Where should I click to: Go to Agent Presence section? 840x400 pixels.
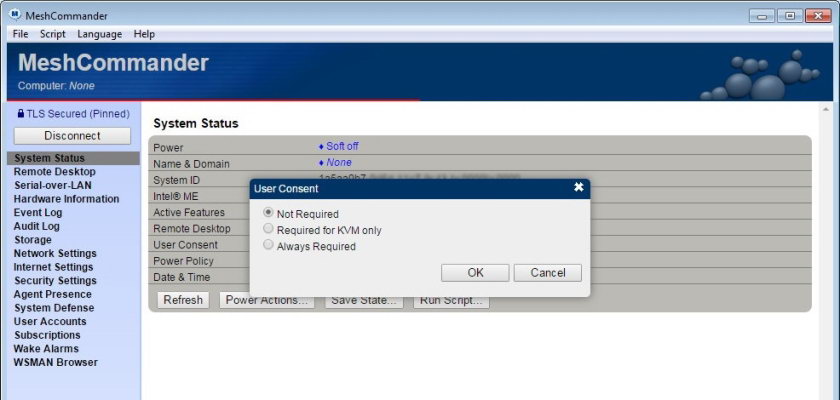tap(52, 294)
